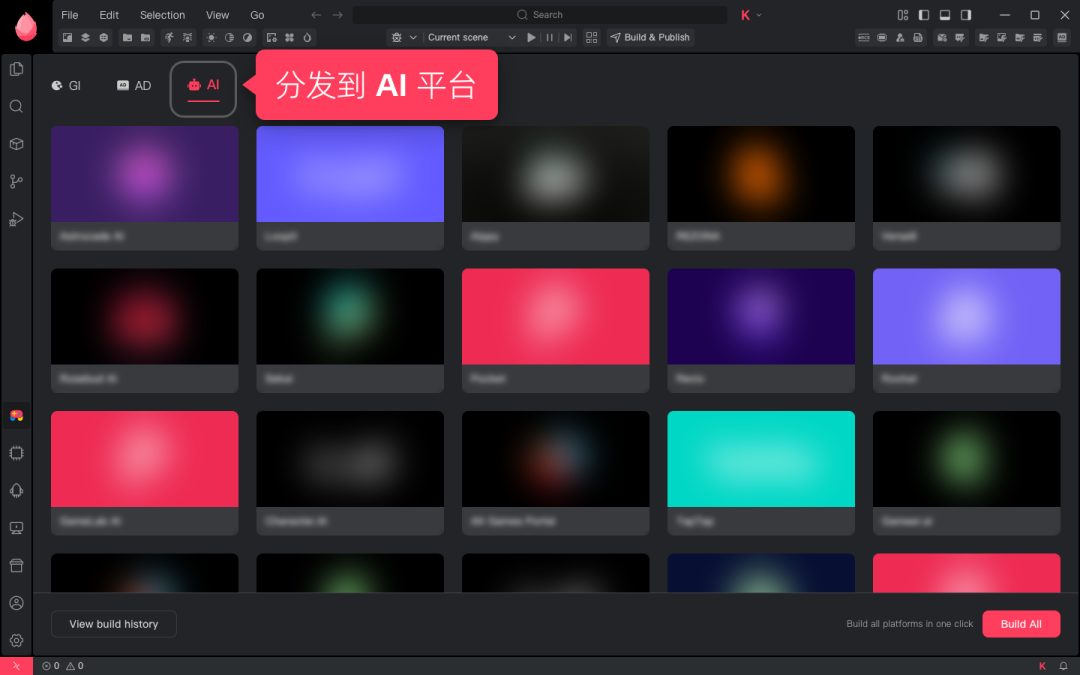Open the chip icon in left sidebar
This screenshot has height=675, width=1080.
point(17,453)
